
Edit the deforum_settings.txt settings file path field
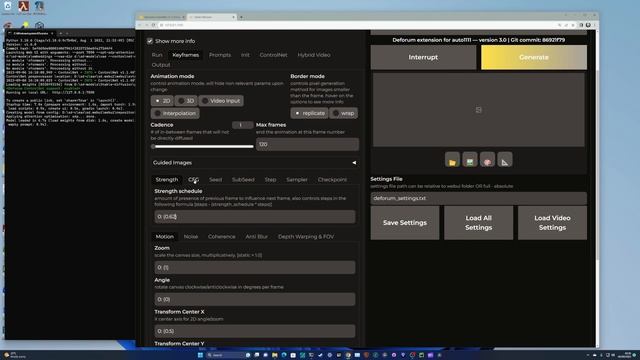click(x=478, y=198)
